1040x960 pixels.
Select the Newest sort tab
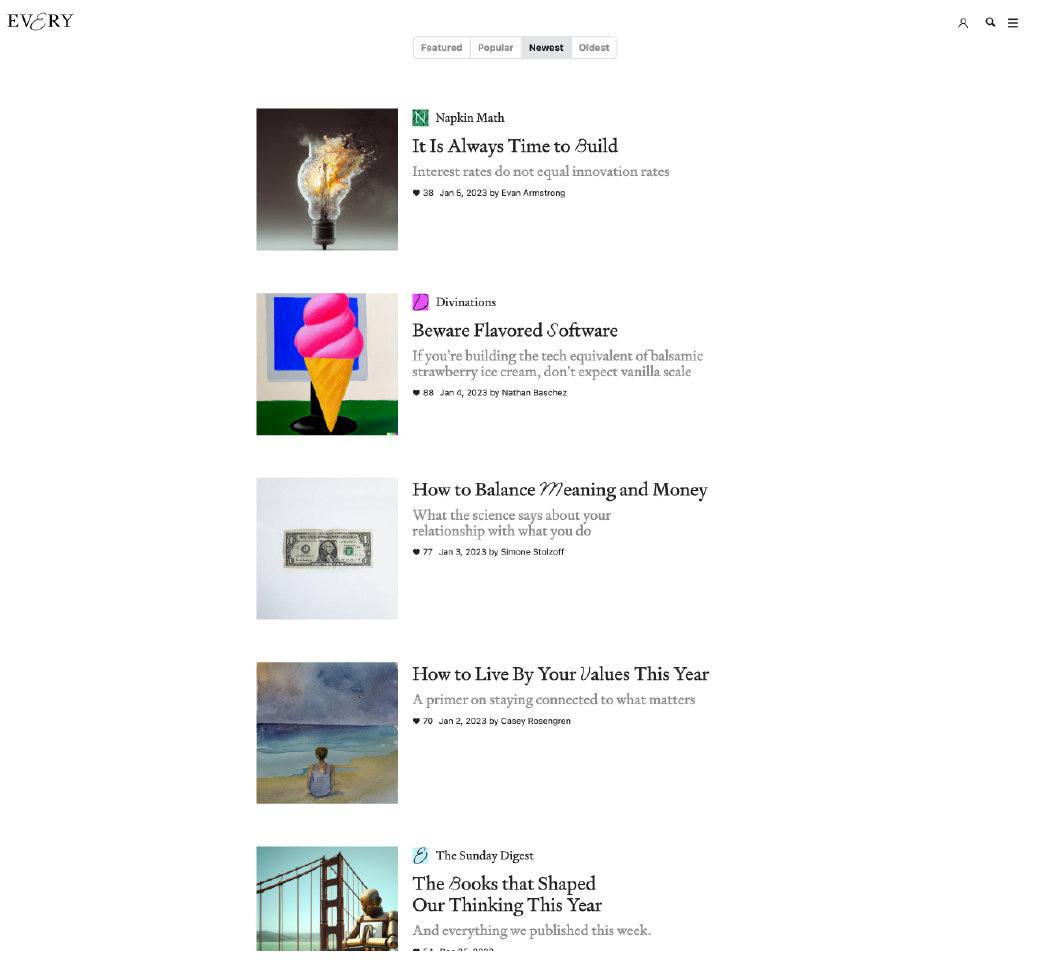[x=546, y=48]
